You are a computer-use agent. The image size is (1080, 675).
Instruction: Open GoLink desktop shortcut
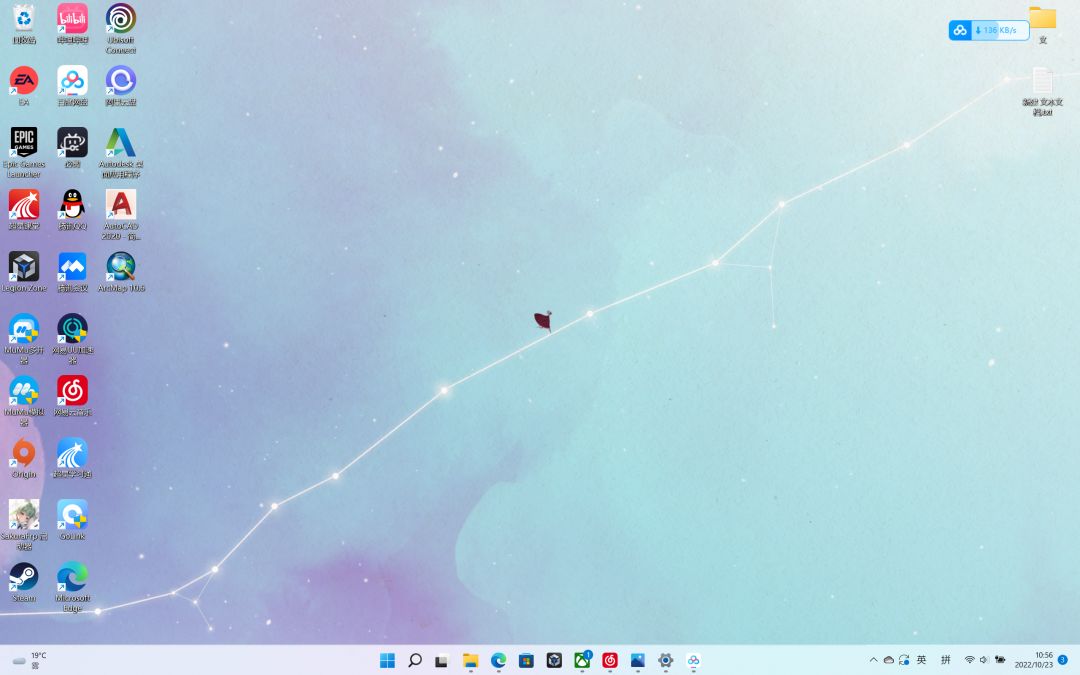[72, 520]
